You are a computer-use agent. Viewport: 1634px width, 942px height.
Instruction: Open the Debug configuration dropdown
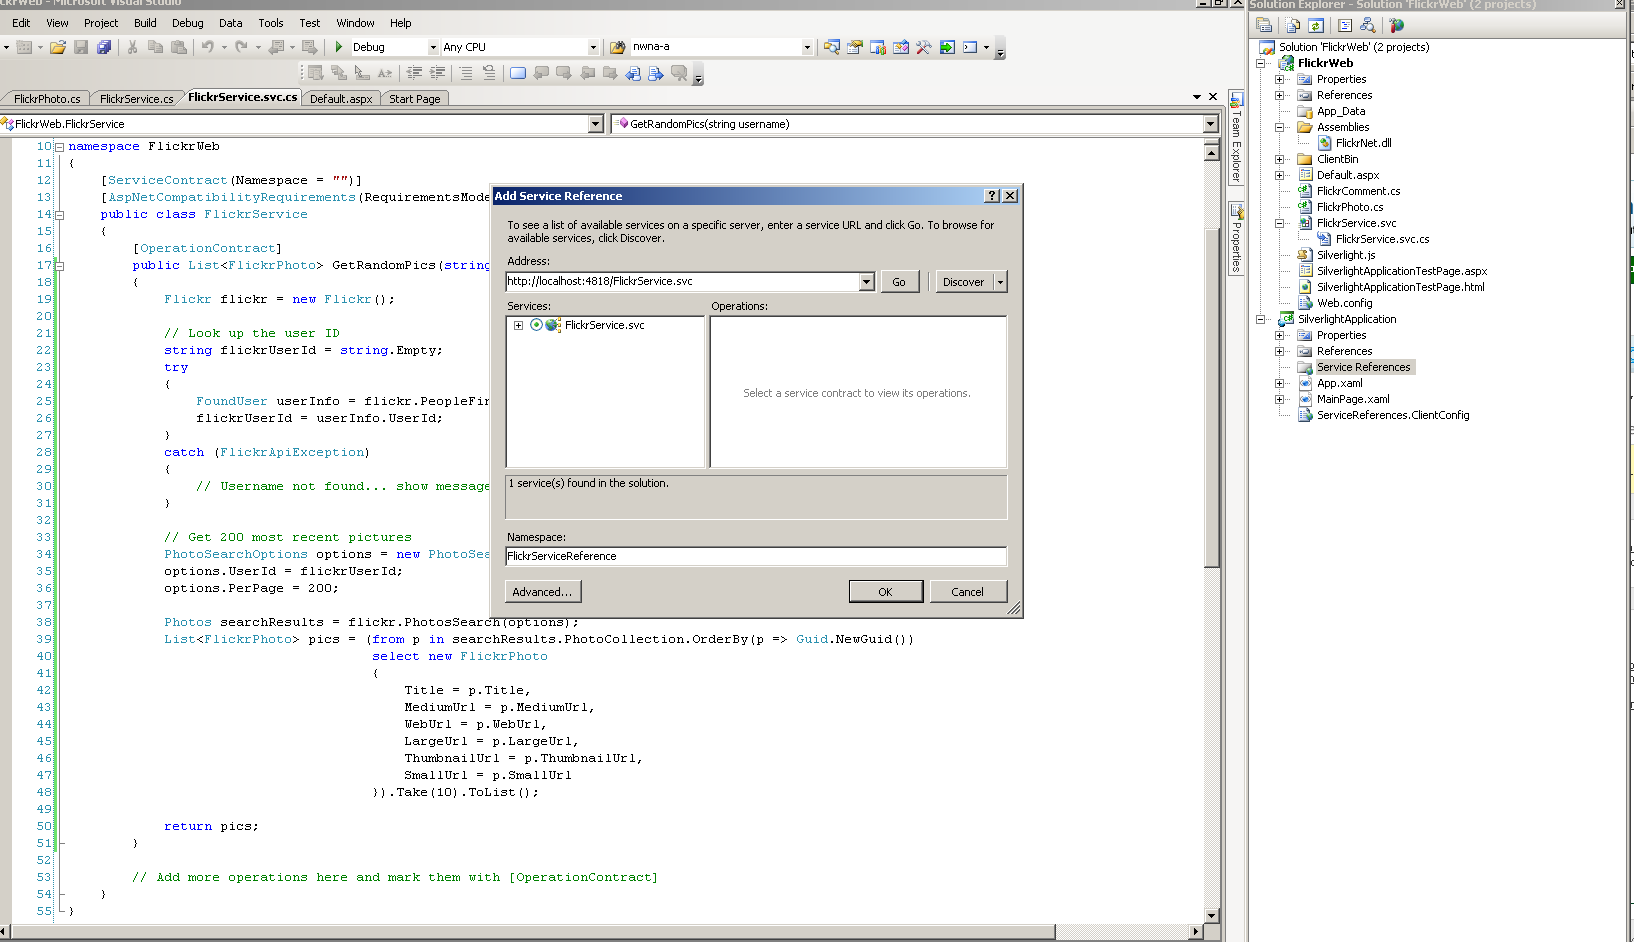(433, 47)
